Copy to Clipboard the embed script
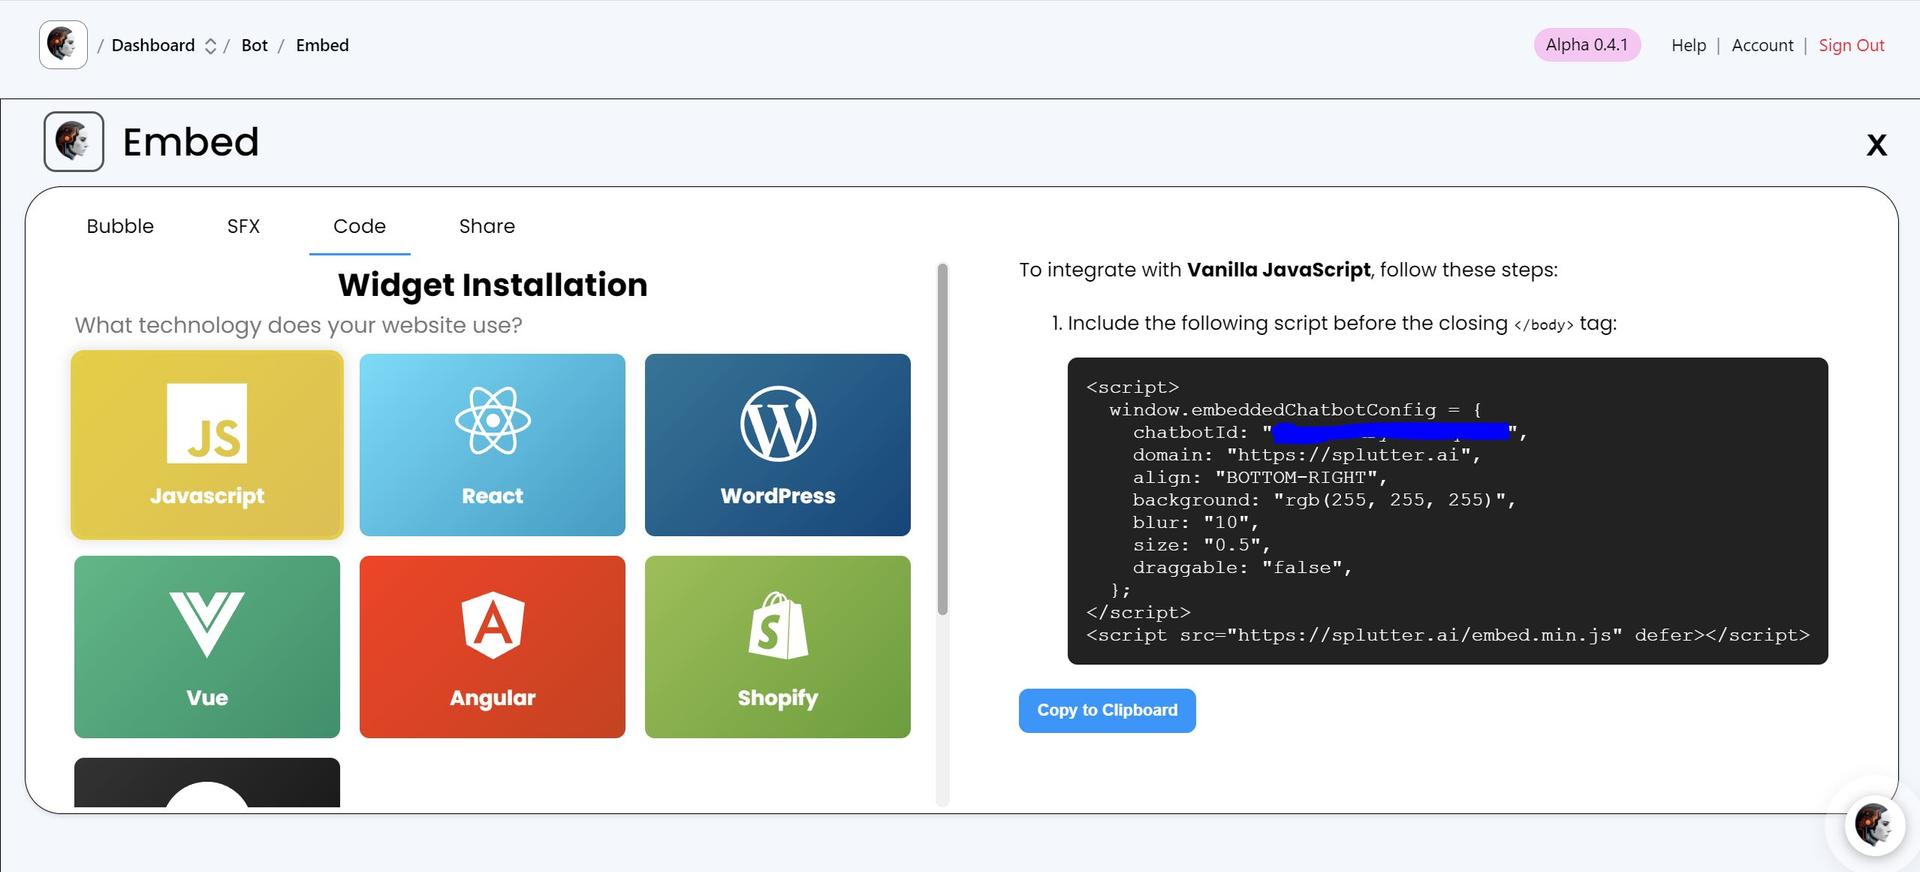Viewport: 1920px width, 872px height. (x=1107, y=710)
